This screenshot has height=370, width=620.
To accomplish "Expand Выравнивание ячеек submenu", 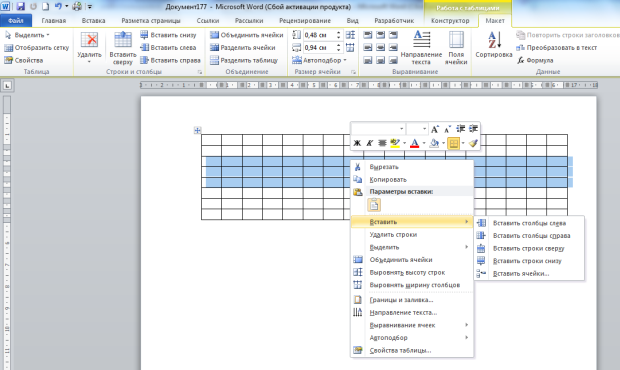I will click(412, 325).
